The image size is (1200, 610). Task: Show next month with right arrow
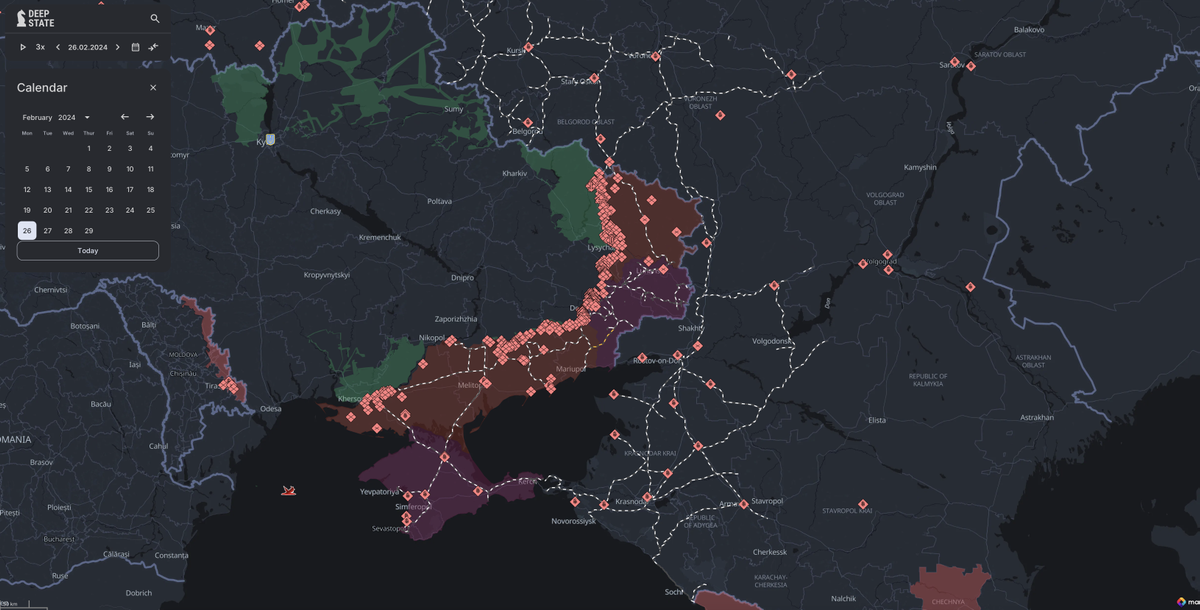tap(150, 117)
